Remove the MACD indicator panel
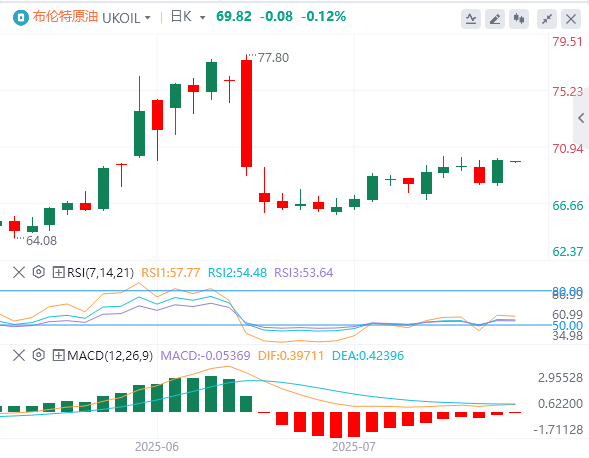Viewport: 589px width, 458px height. 19,355
